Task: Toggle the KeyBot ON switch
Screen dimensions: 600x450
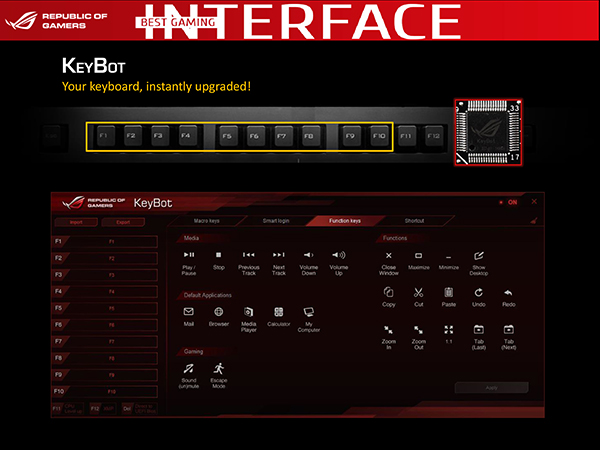Action: tap(509, 202)
